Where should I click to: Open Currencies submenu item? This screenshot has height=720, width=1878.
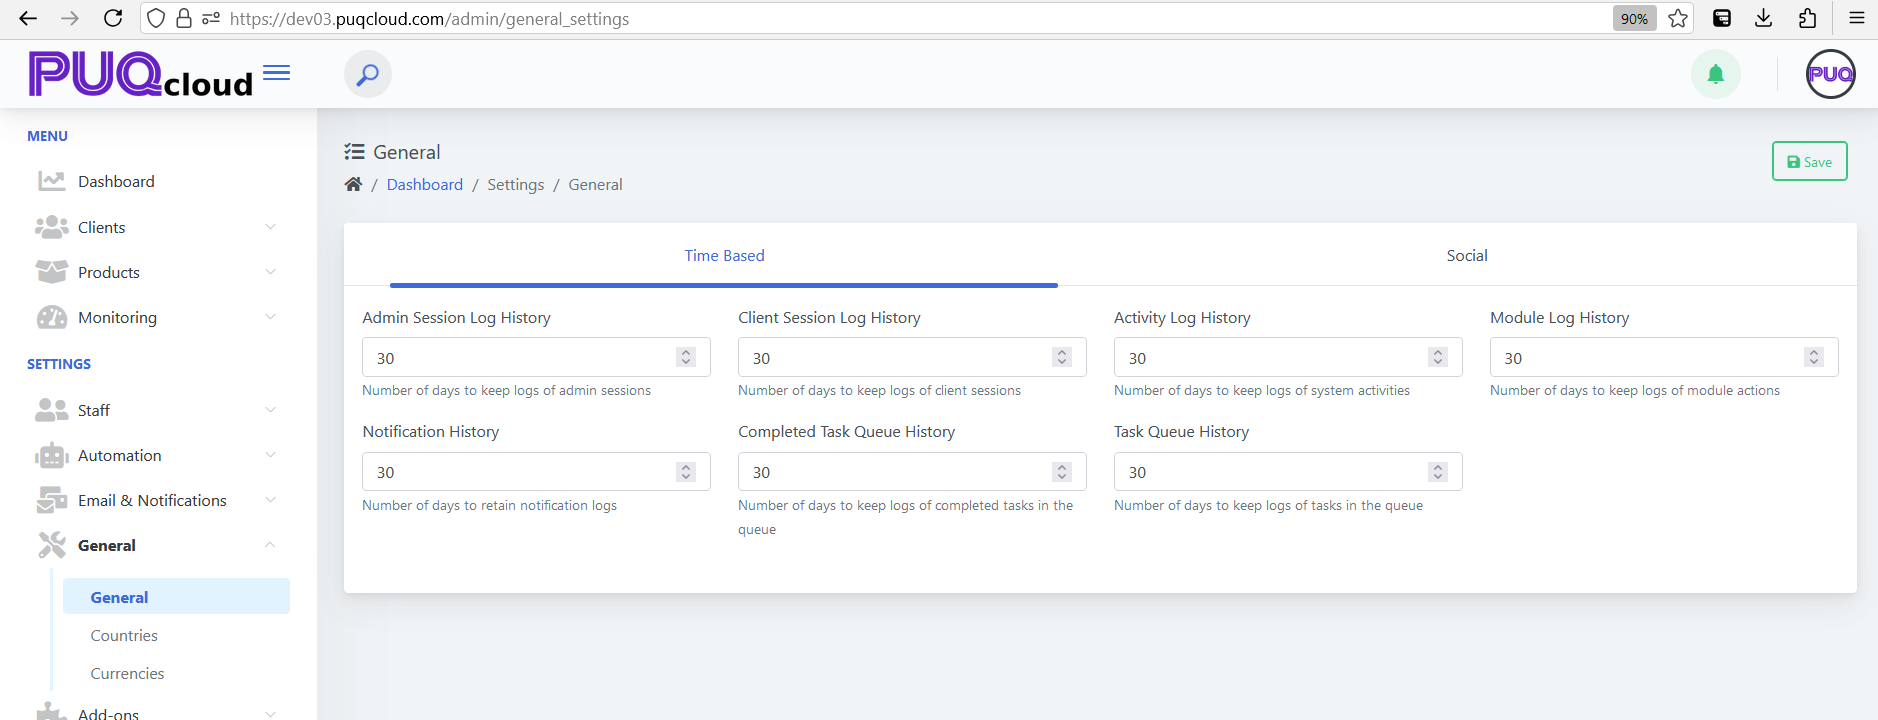pyautogui.click(x=127, y=673)
